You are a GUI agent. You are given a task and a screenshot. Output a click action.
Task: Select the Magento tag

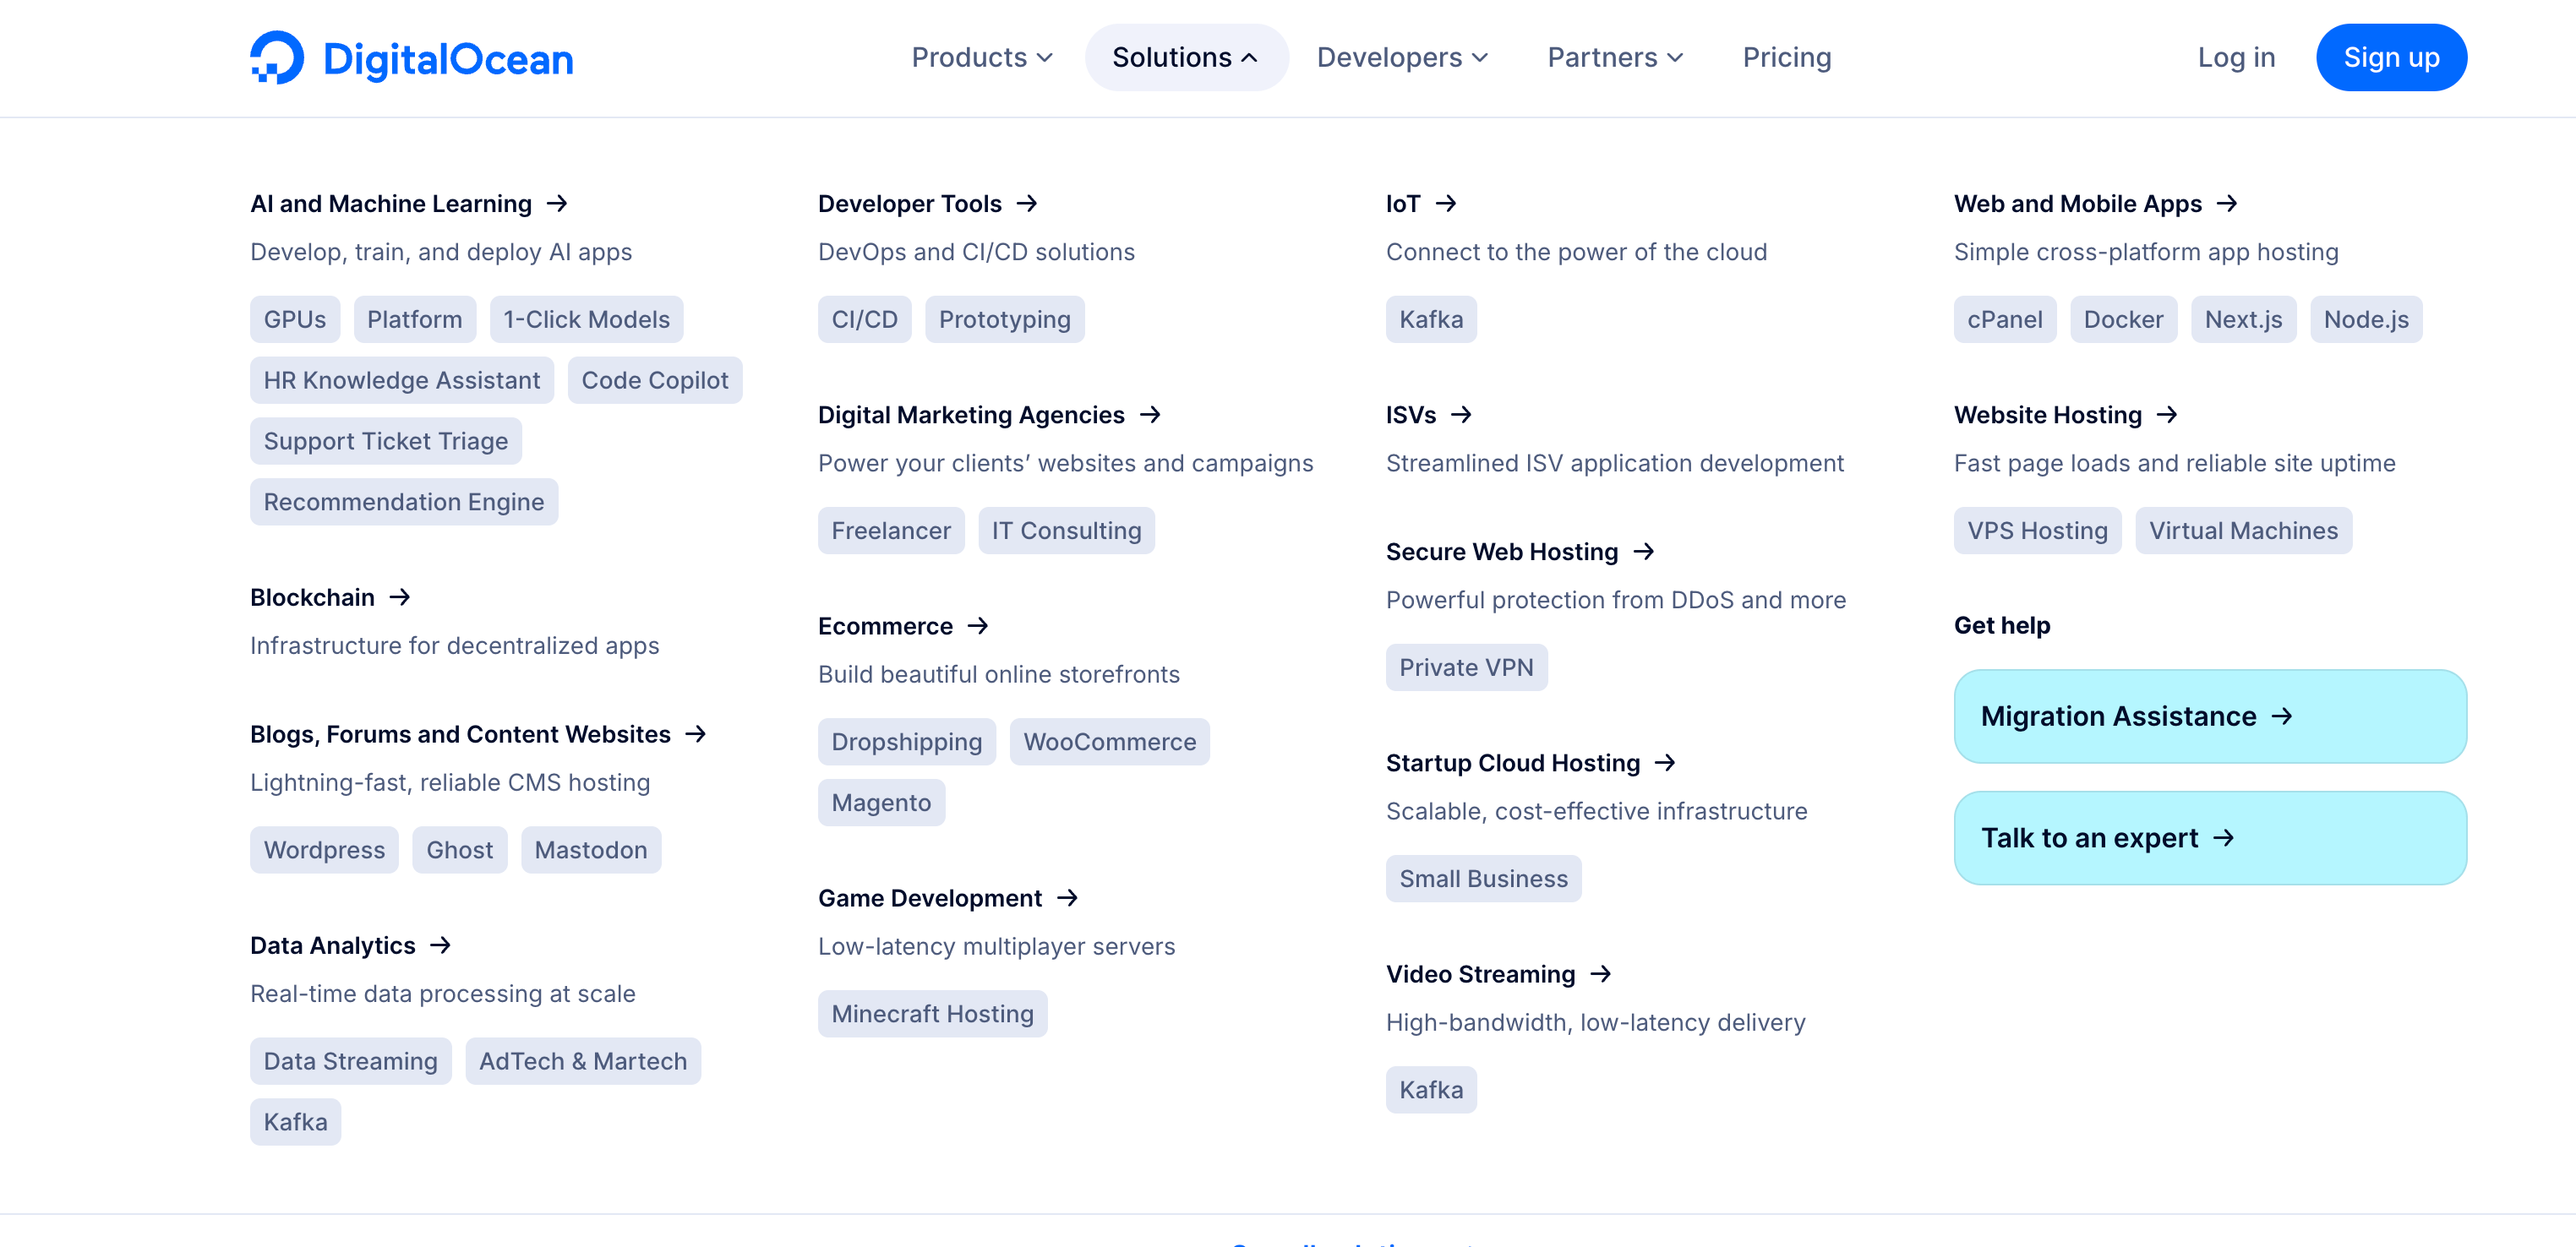pyautogui.click(x=881, y=802)
